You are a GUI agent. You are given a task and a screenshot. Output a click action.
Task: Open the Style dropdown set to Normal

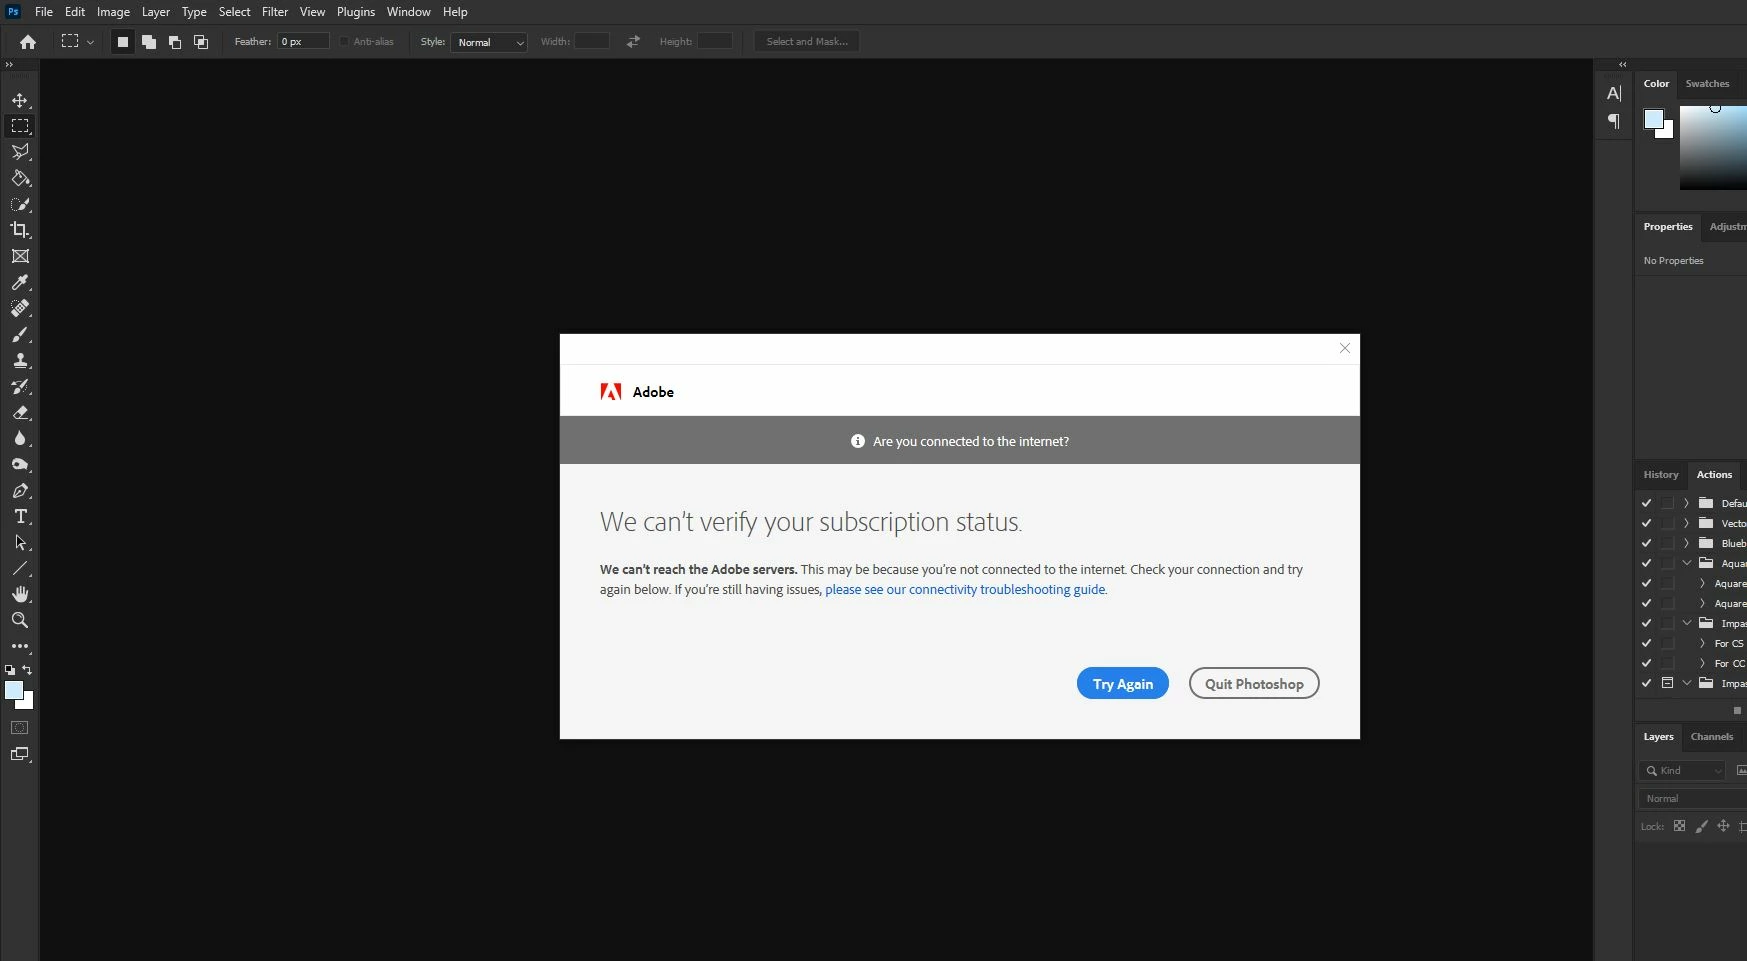pyautogui.click(x=489, y=42)
